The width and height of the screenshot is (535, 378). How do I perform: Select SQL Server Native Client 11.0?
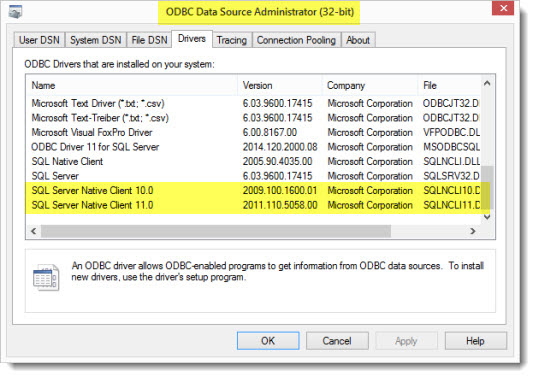252,205
